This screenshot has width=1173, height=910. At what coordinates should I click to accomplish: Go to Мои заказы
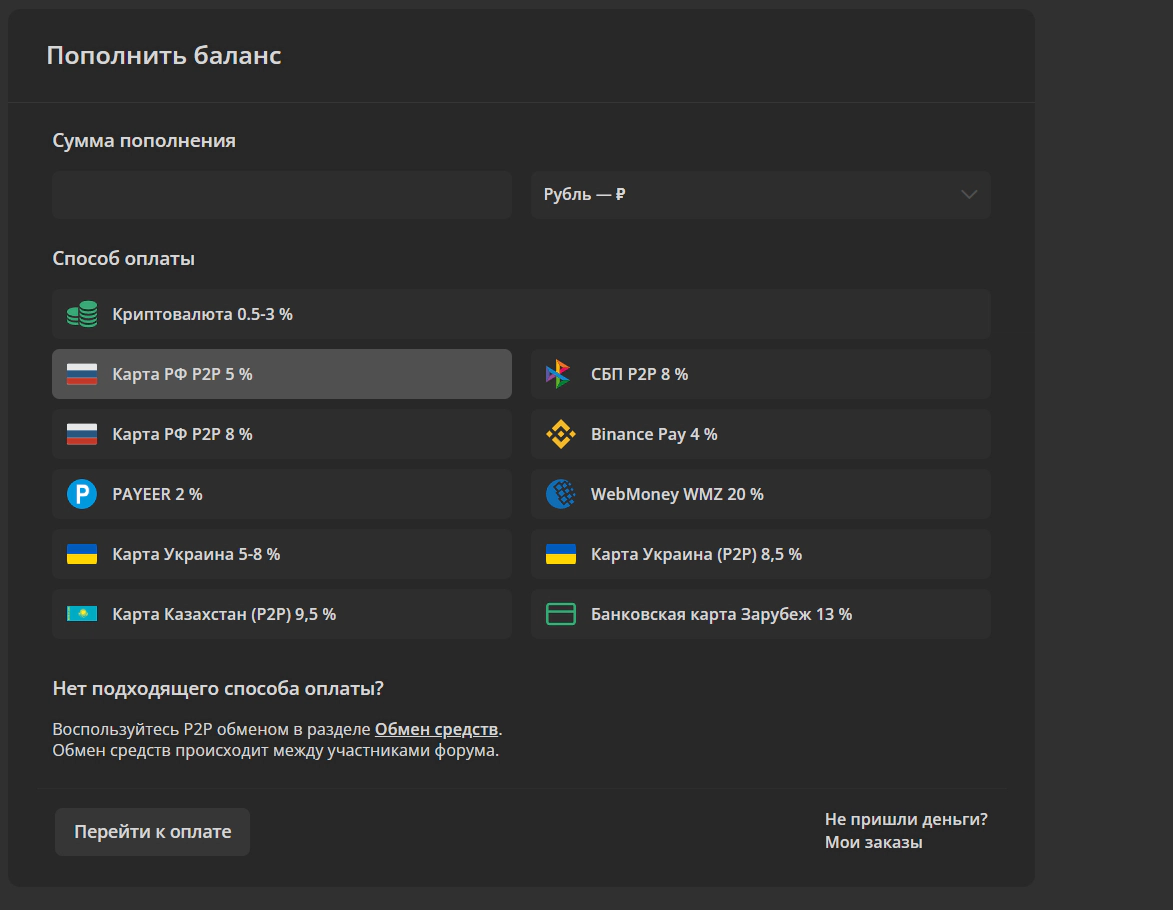pos(873,842)
